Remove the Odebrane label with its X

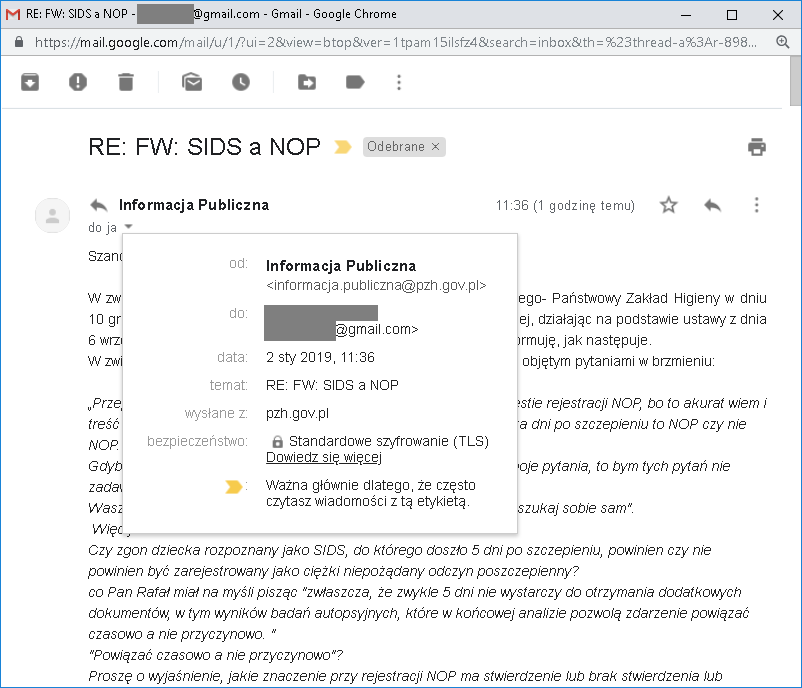coord(435,147)
